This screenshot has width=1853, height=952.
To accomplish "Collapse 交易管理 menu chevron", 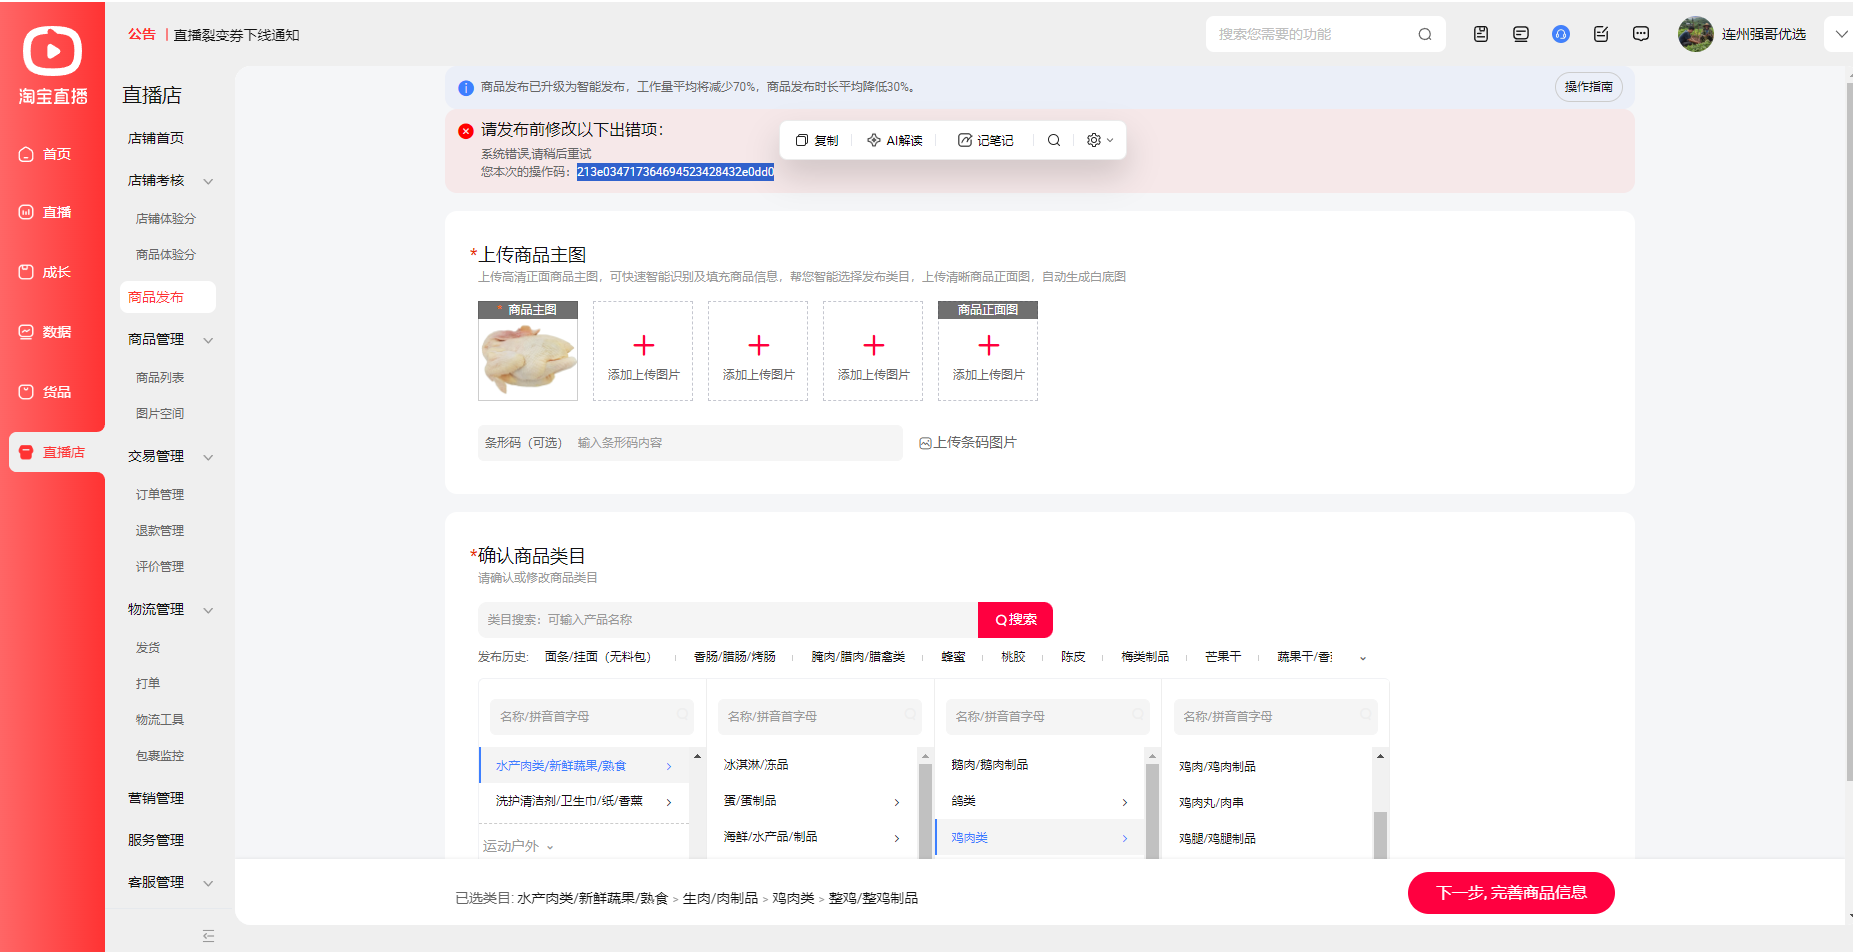I will 208,457.
